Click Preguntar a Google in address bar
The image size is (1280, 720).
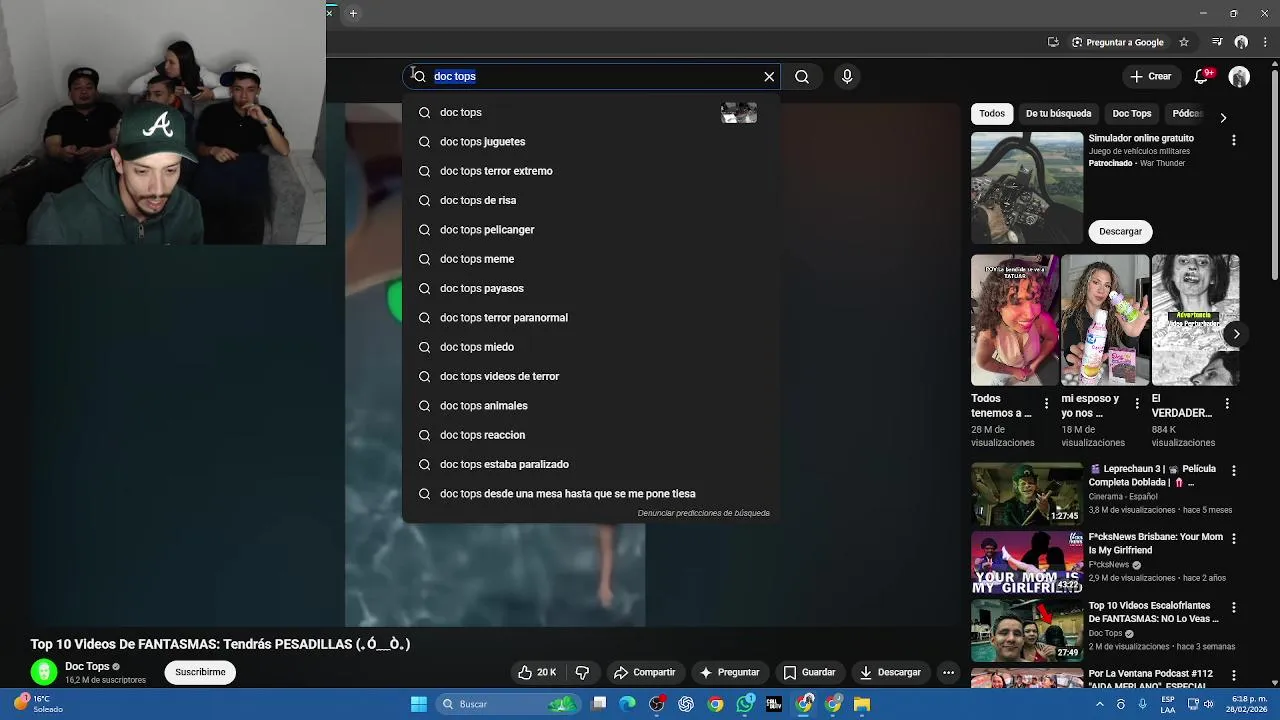(x=1118, y=42)
